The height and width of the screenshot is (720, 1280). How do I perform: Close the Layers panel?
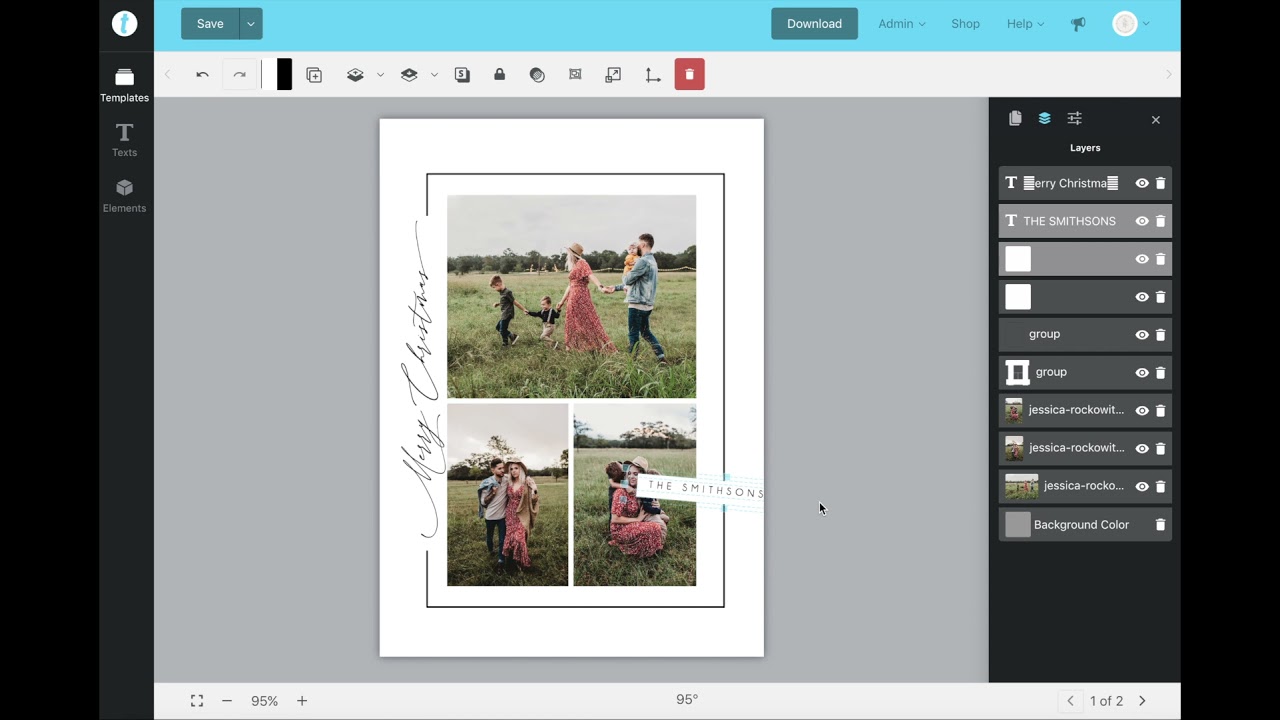pyautogui.click(x=1156, y=120)
